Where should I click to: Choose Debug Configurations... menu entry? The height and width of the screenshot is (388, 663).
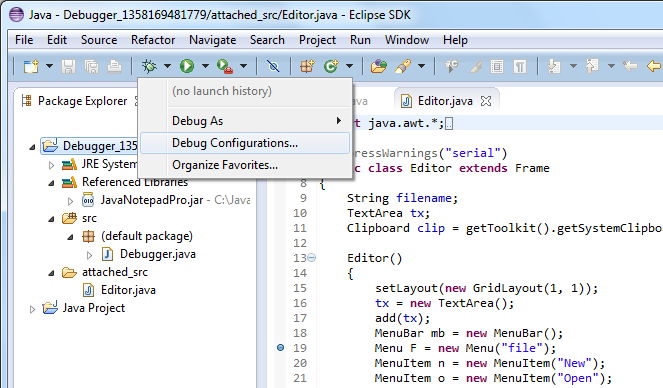245,143
